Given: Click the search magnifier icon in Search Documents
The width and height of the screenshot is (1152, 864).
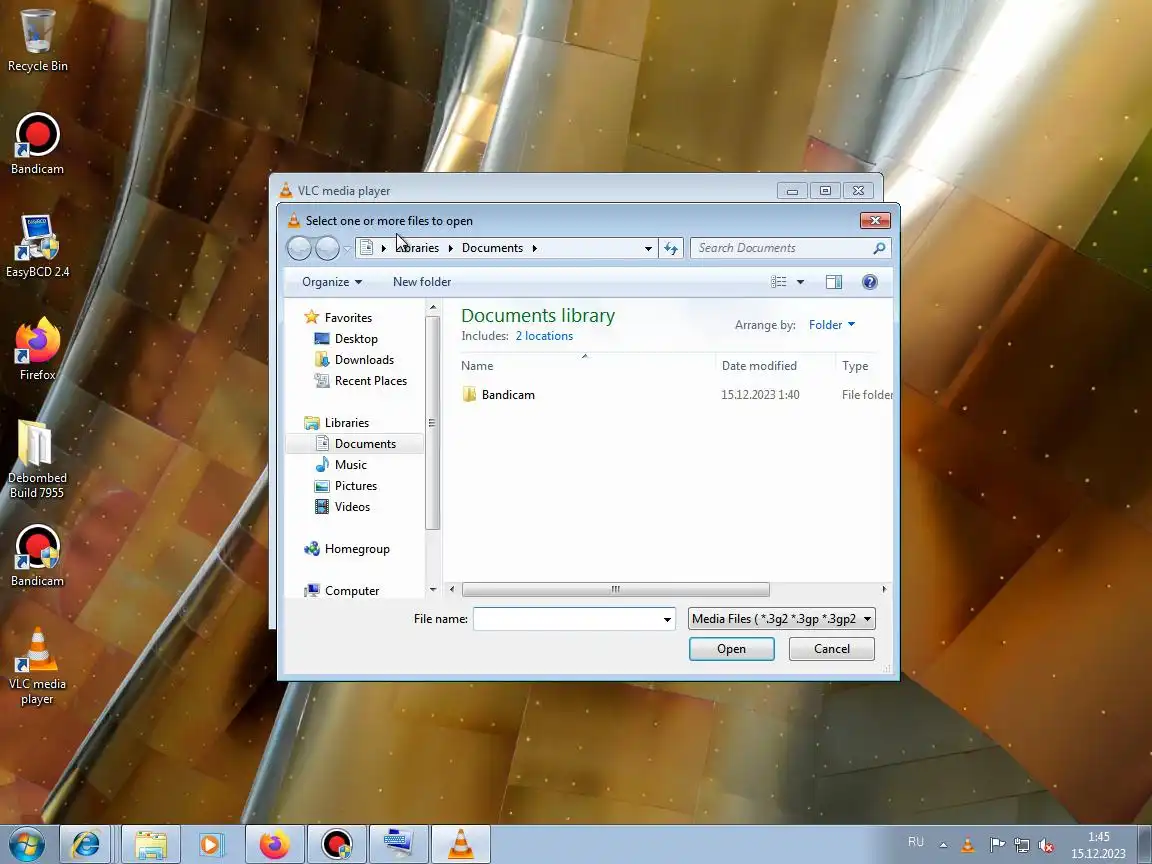Looking at the screenshot, I should pos(879,248).
